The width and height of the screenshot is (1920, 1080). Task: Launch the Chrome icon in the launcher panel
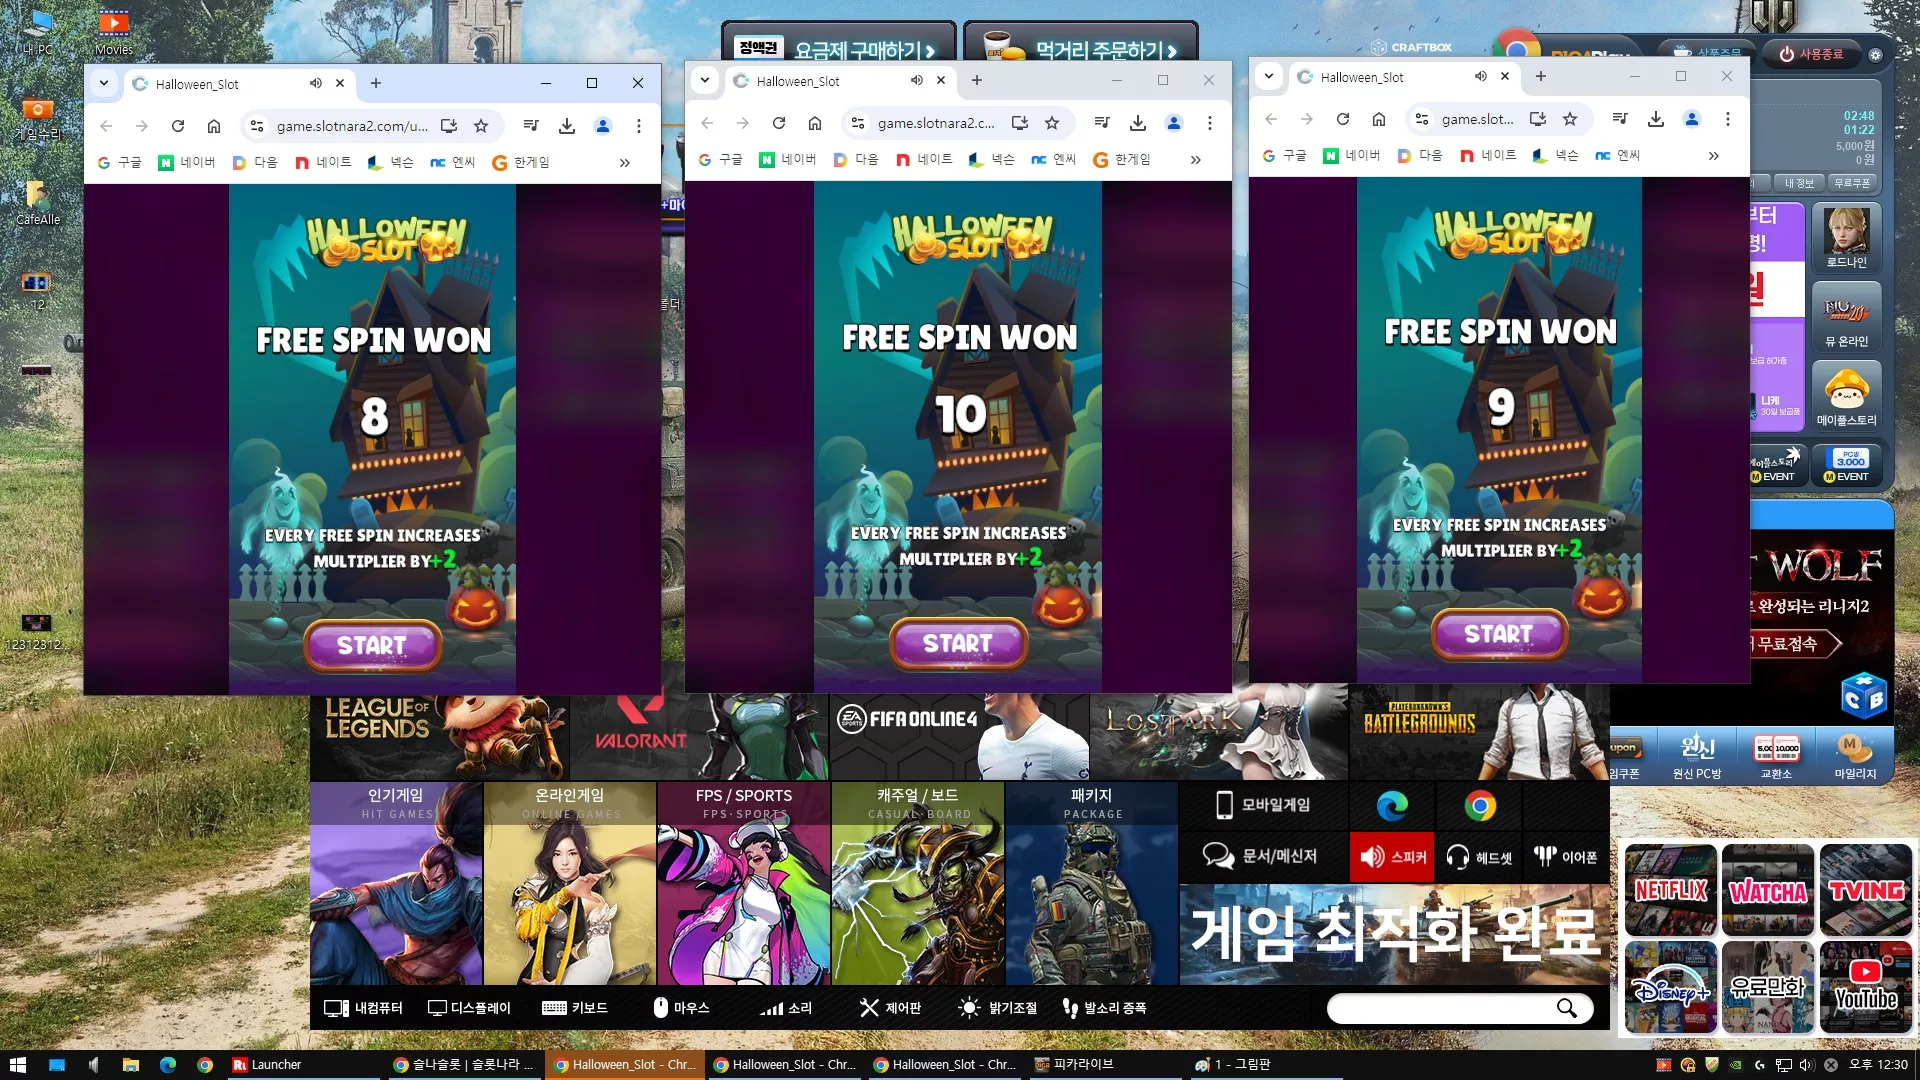1480,806
